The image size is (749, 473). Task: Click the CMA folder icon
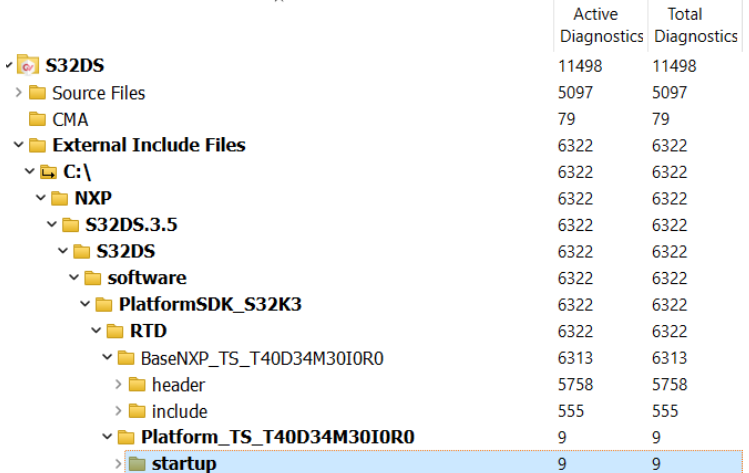pyautogui.click(x=37, y=118)
